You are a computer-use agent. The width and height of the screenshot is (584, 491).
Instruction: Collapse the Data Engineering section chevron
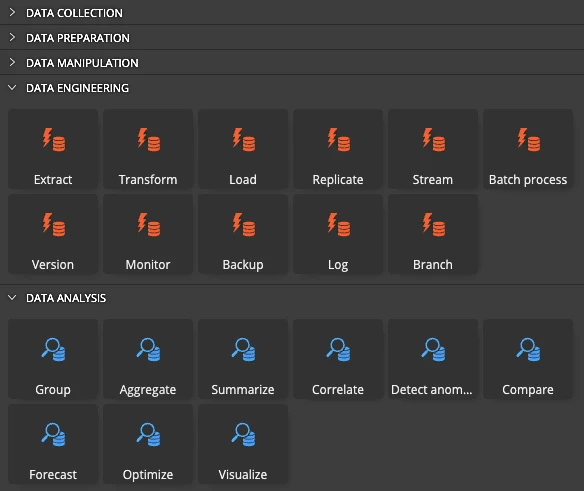12,88
